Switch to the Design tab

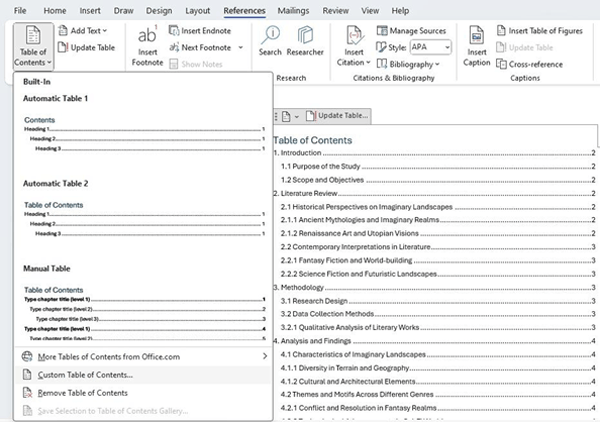(159, 11)
